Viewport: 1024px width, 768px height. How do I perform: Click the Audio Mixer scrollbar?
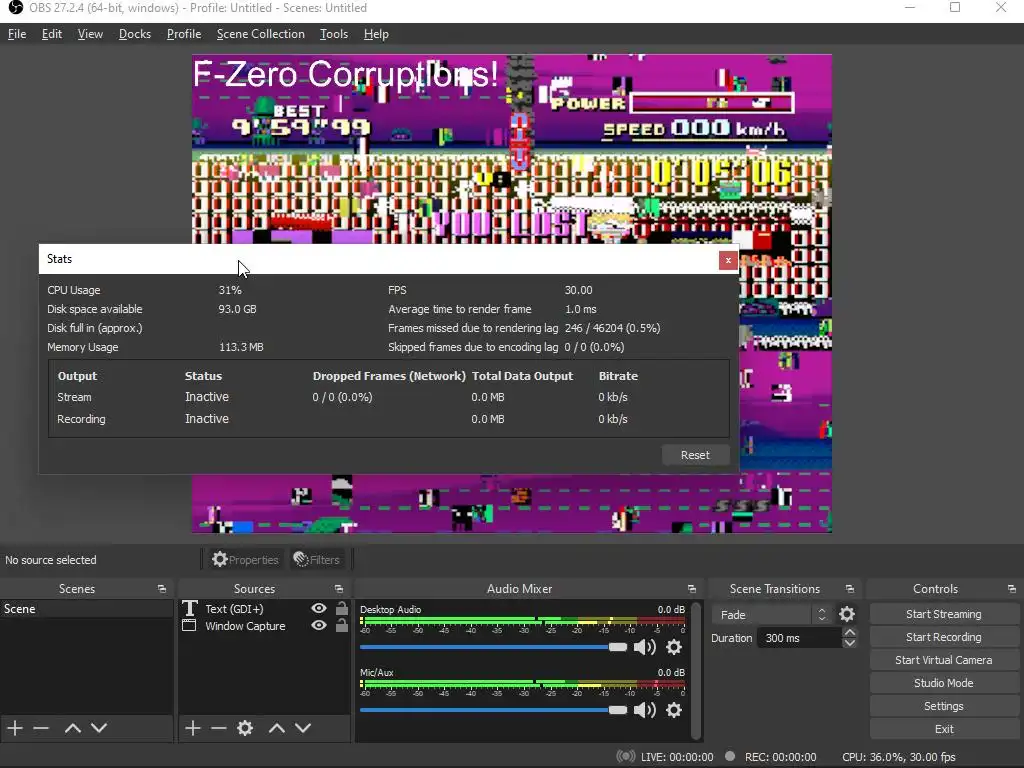pyautogui.click(x=696, y=670)
